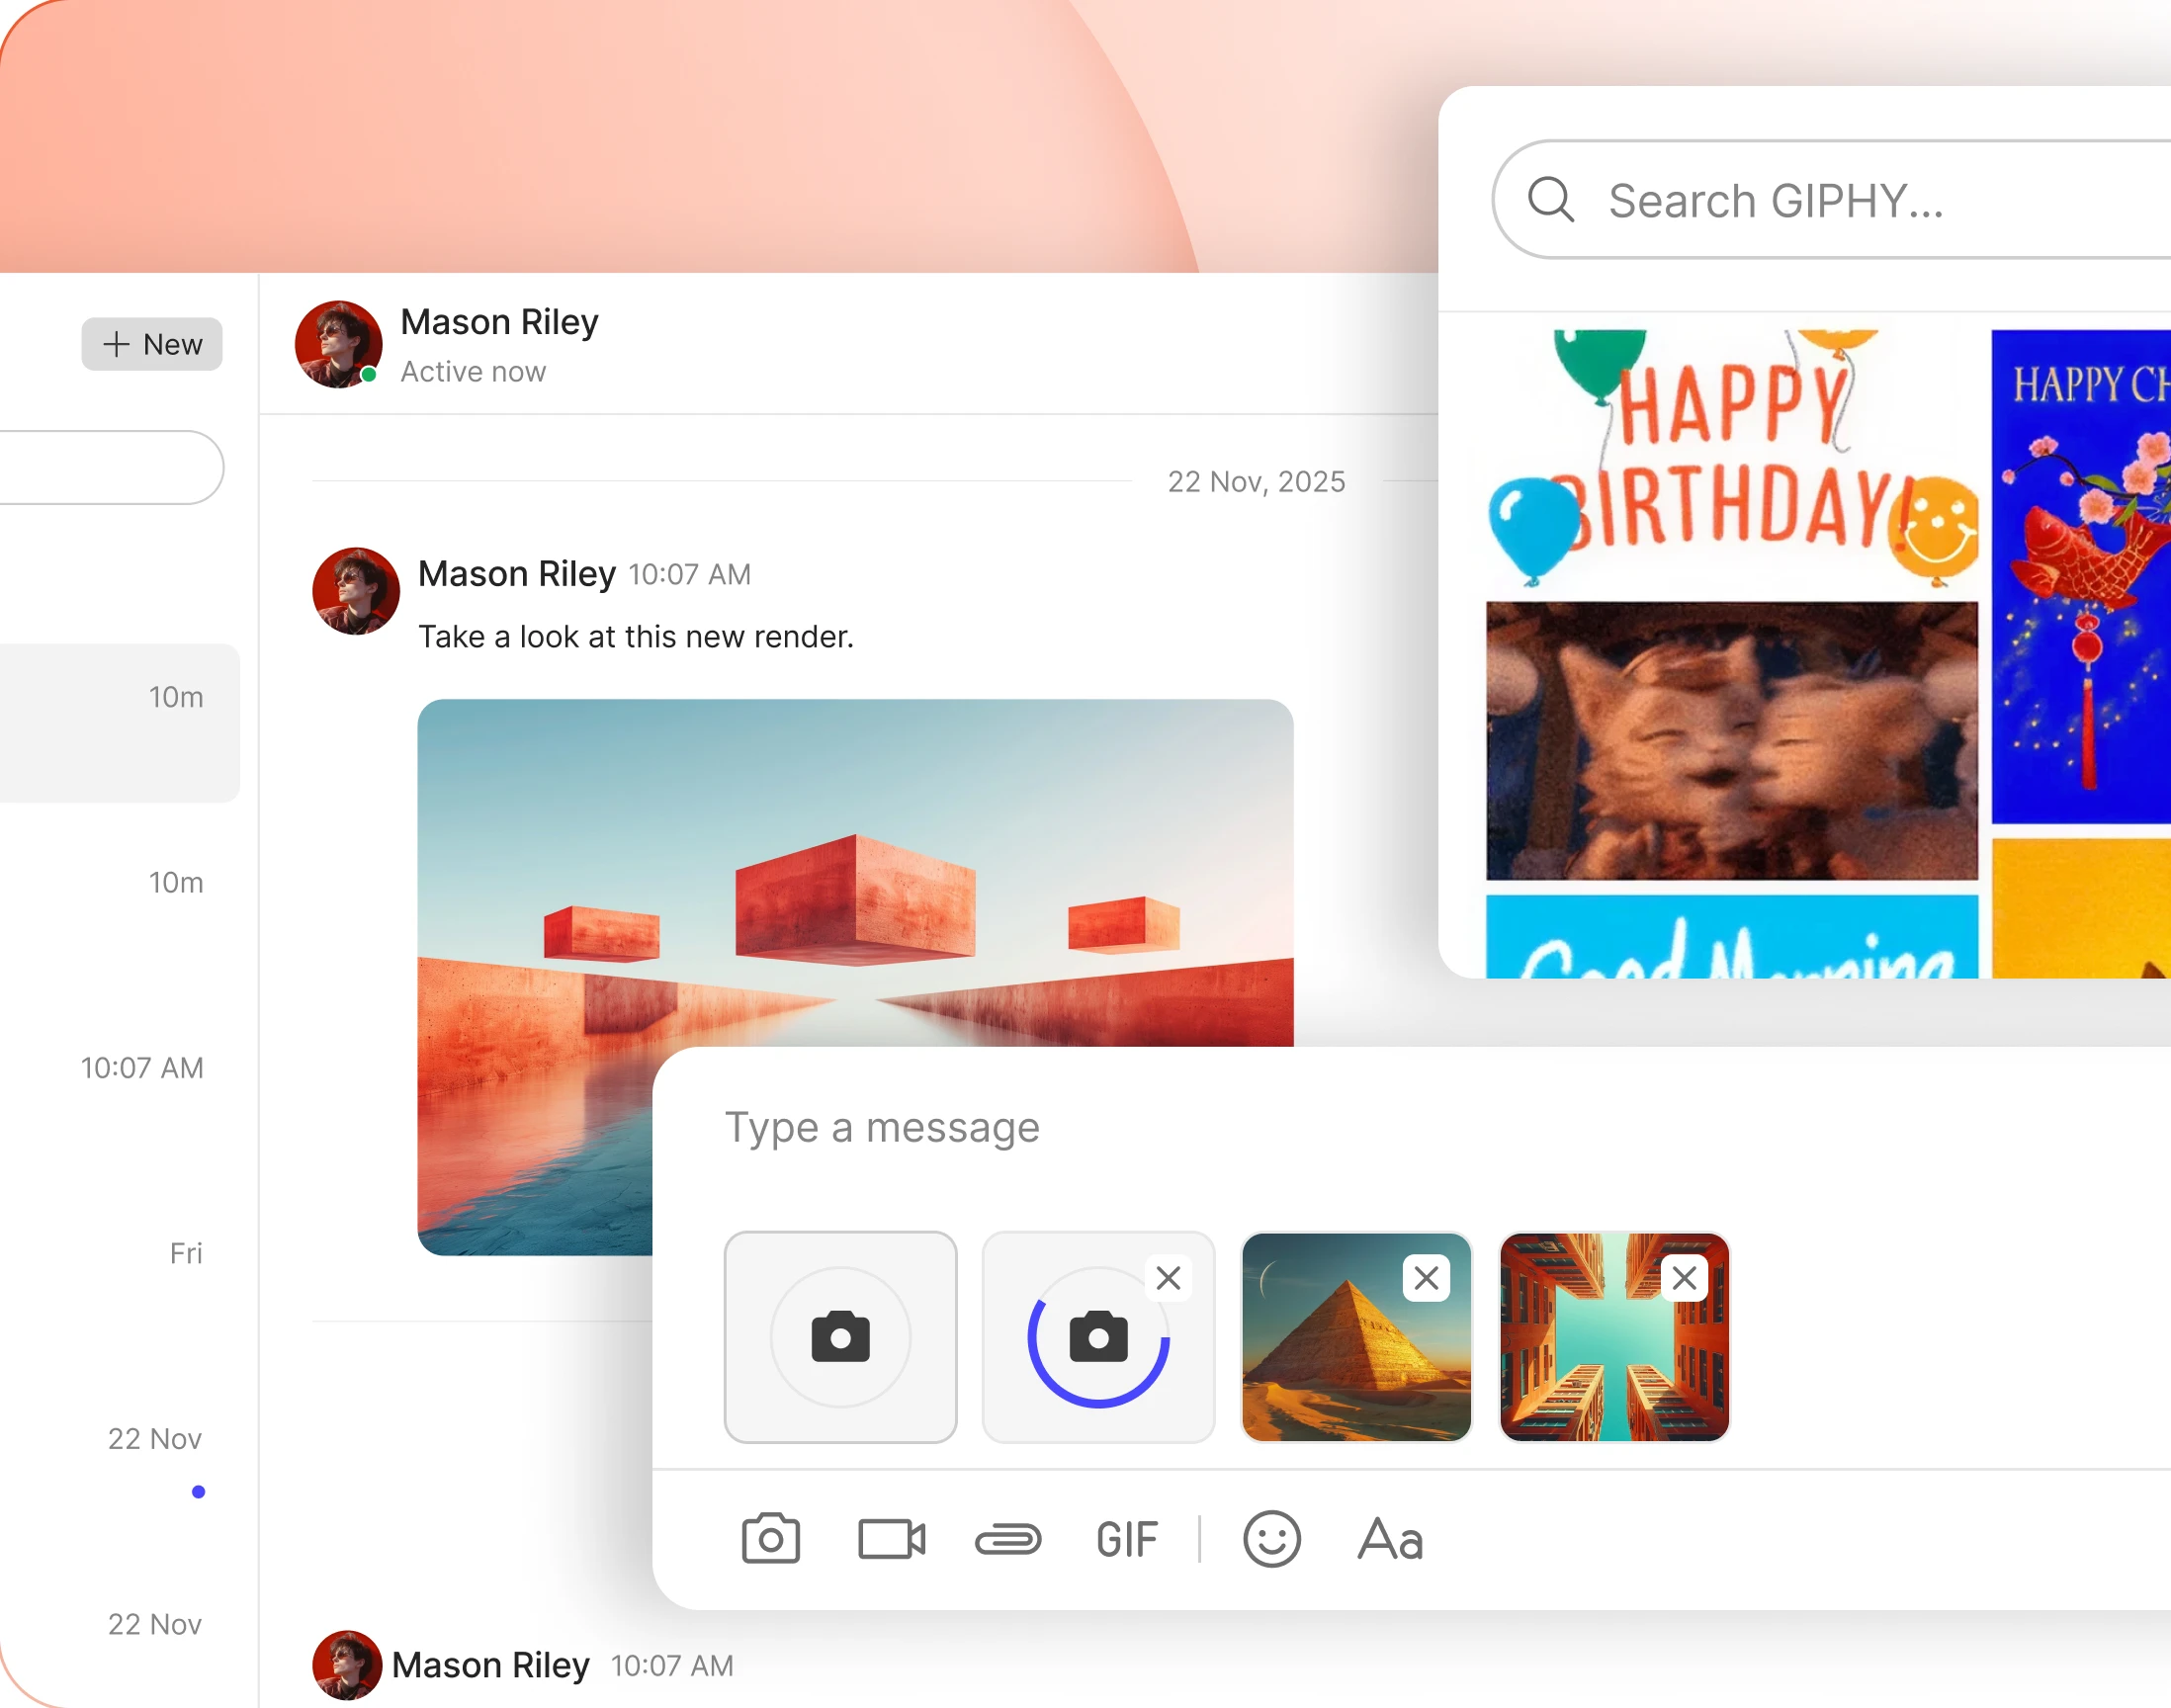Click Mason Riley name in chat header

(x=499, y=322)
